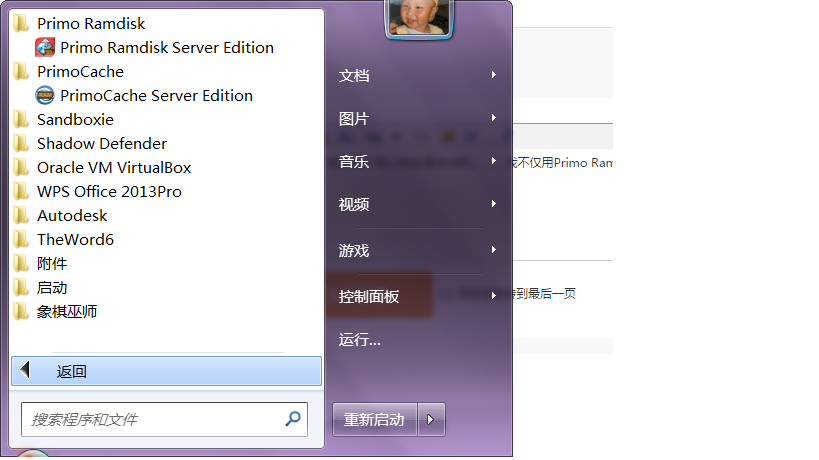Image resolution: width=819 pixels, height=460 pixels.
Task: Expand the 音乐 submenu arrow
Action: [494, 160]
